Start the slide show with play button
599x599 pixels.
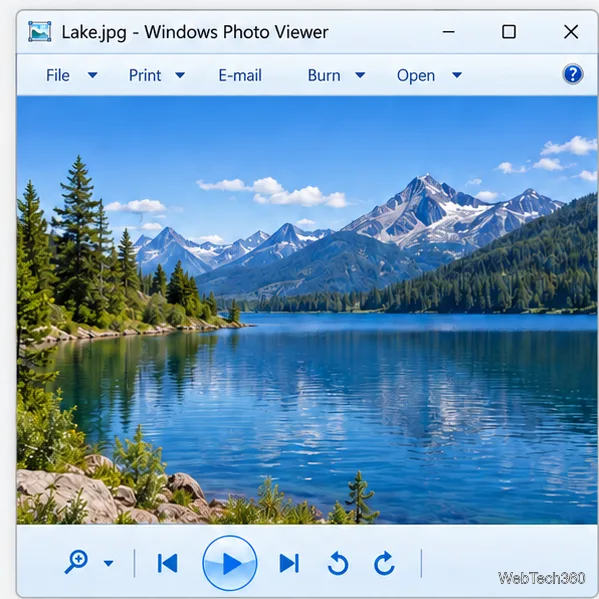(x=230, y=563)
